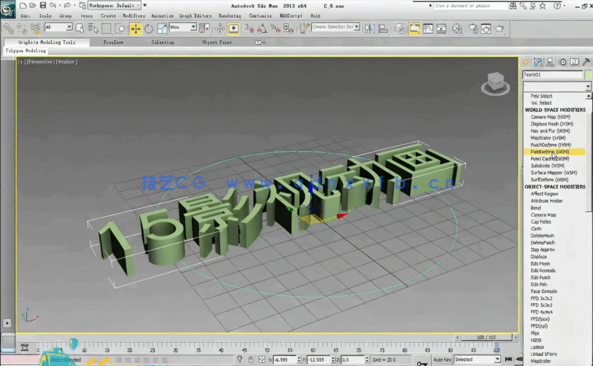Toggle the Graphite Modeling ribbon icon
The width and height of the screenshot is (593, 366).
(x=414, y=29)
